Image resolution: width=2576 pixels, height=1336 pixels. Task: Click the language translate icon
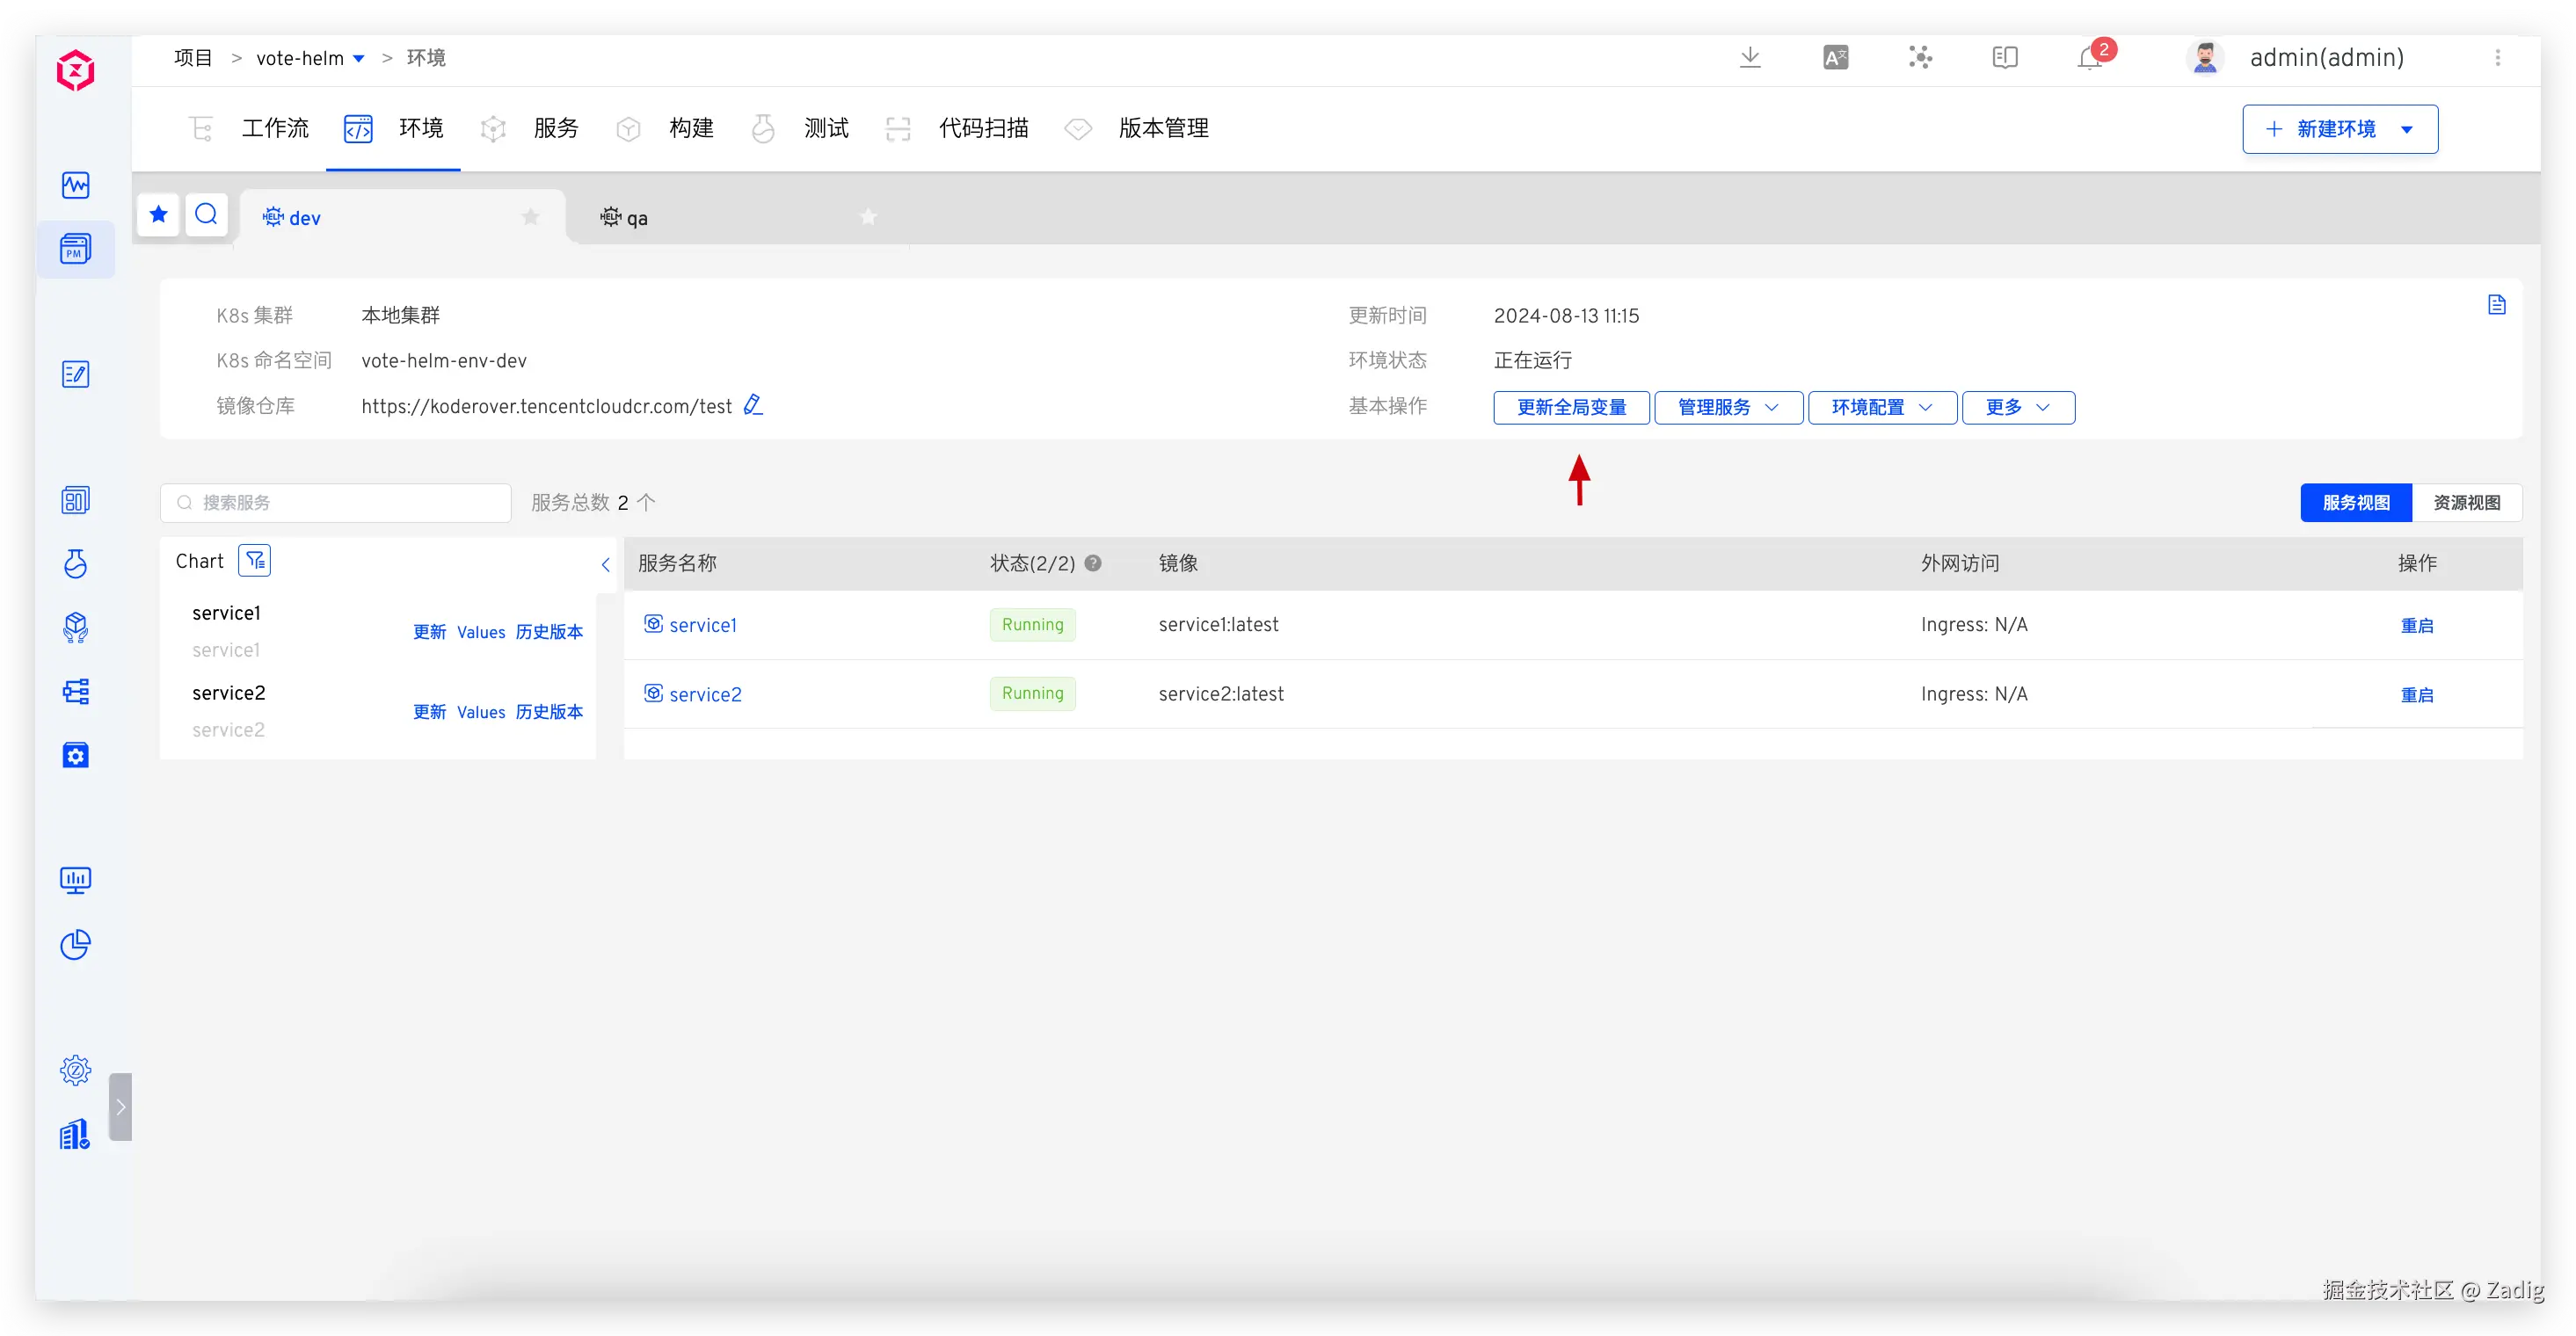1835,58
